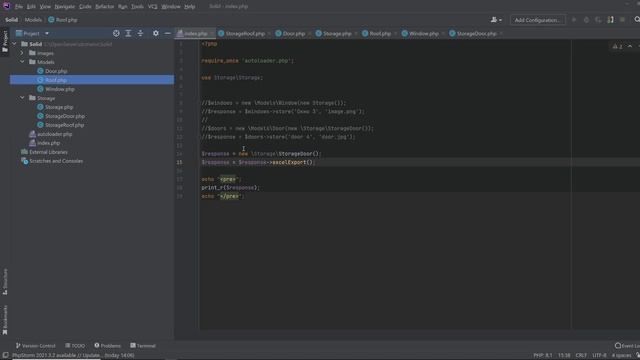Open the Bookmarks tool window side tab

point(5,320)
